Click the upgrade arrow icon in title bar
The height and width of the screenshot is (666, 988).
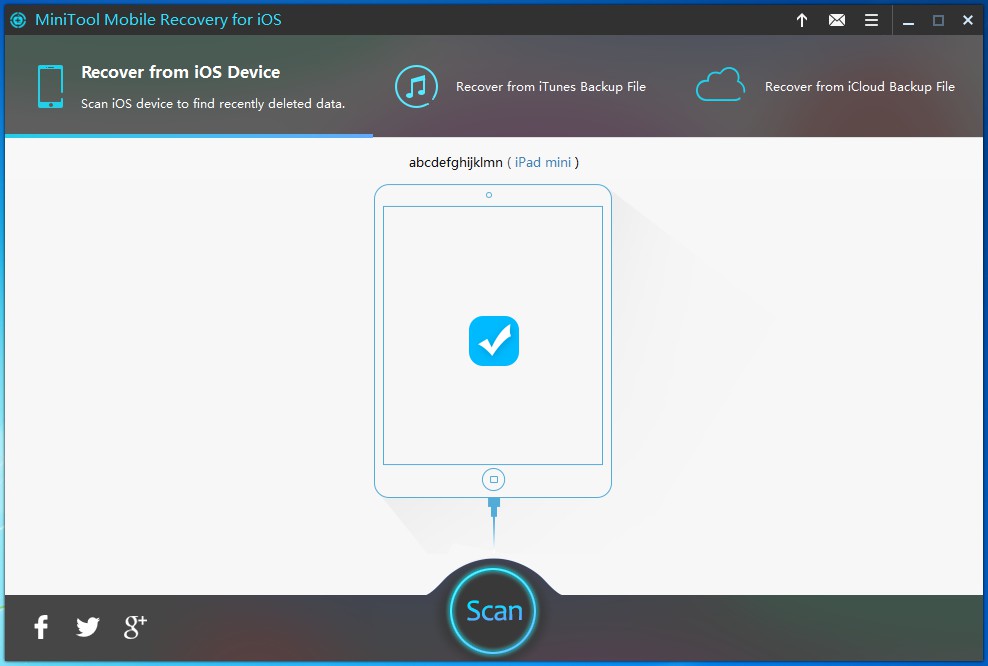click(x=801, y=20)
